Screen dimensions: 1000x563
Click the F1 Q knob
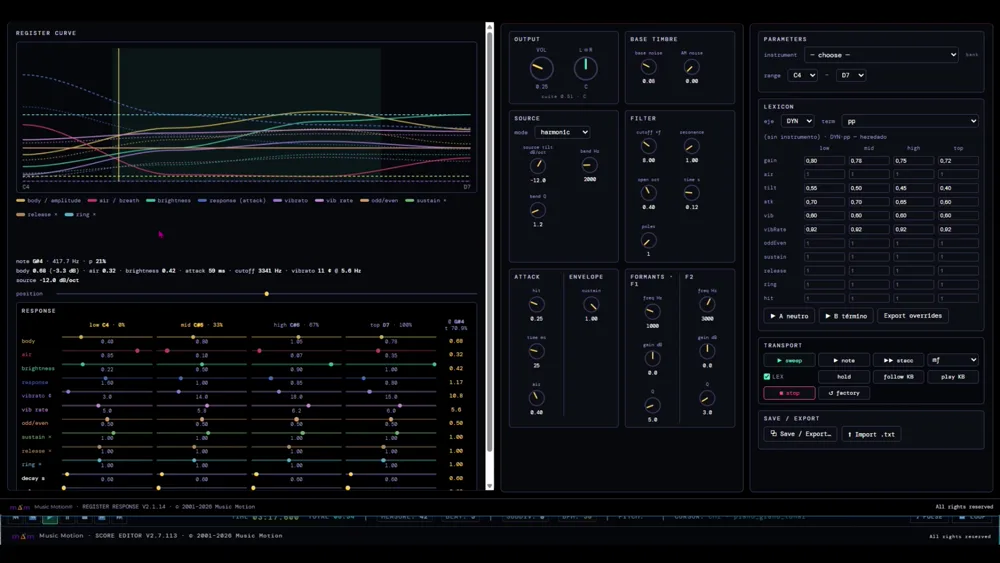[652, 406]
